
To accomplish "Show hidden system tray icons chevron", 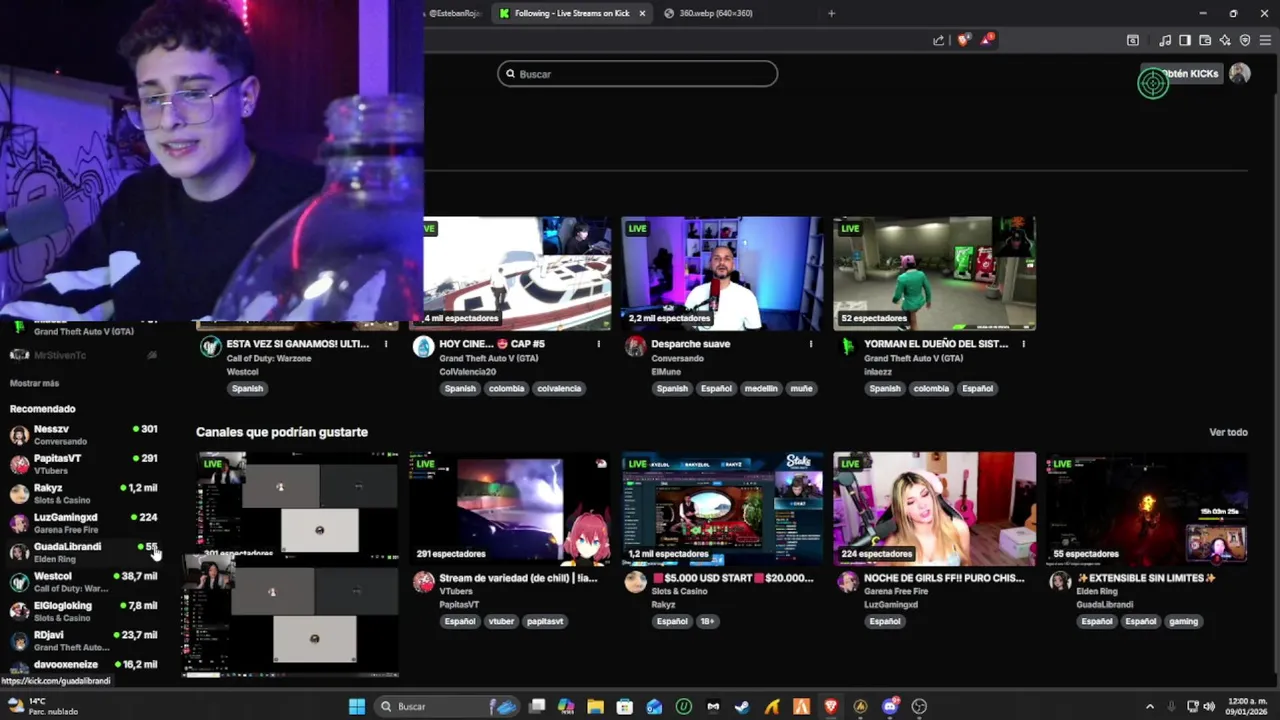I will point(1150,706).
